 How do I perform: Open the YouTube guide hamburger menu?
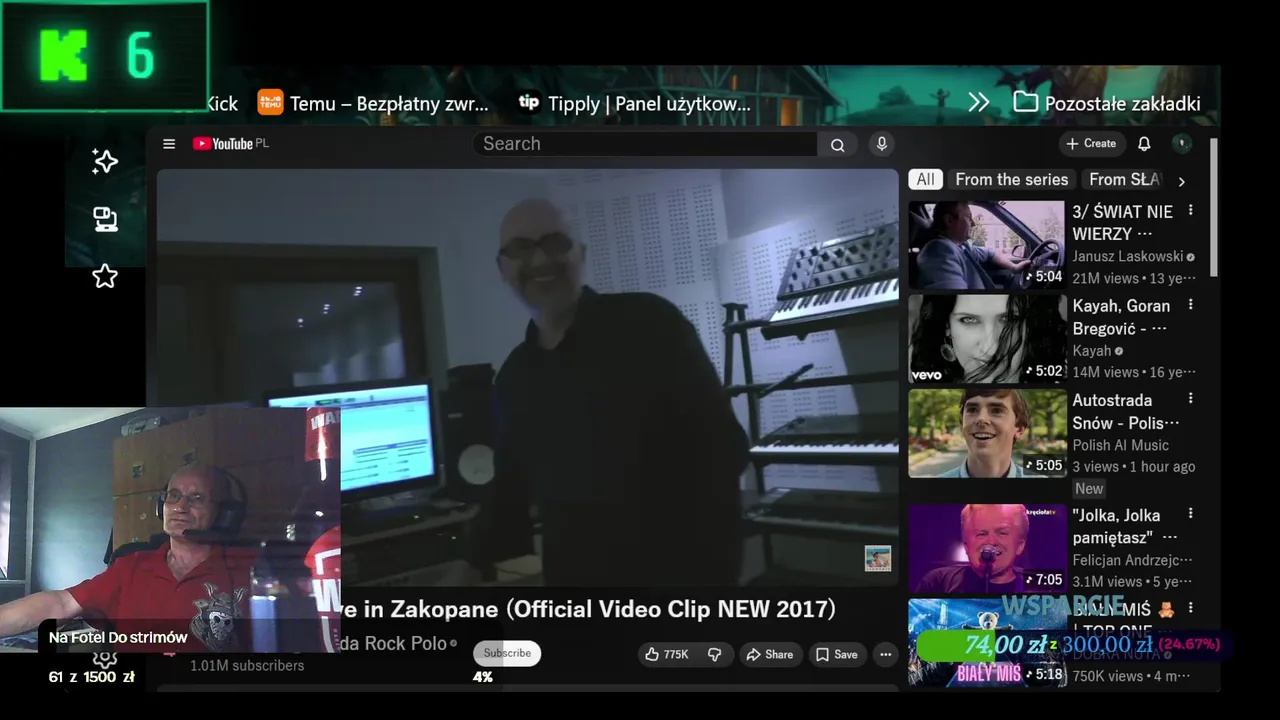pos(169,144)
